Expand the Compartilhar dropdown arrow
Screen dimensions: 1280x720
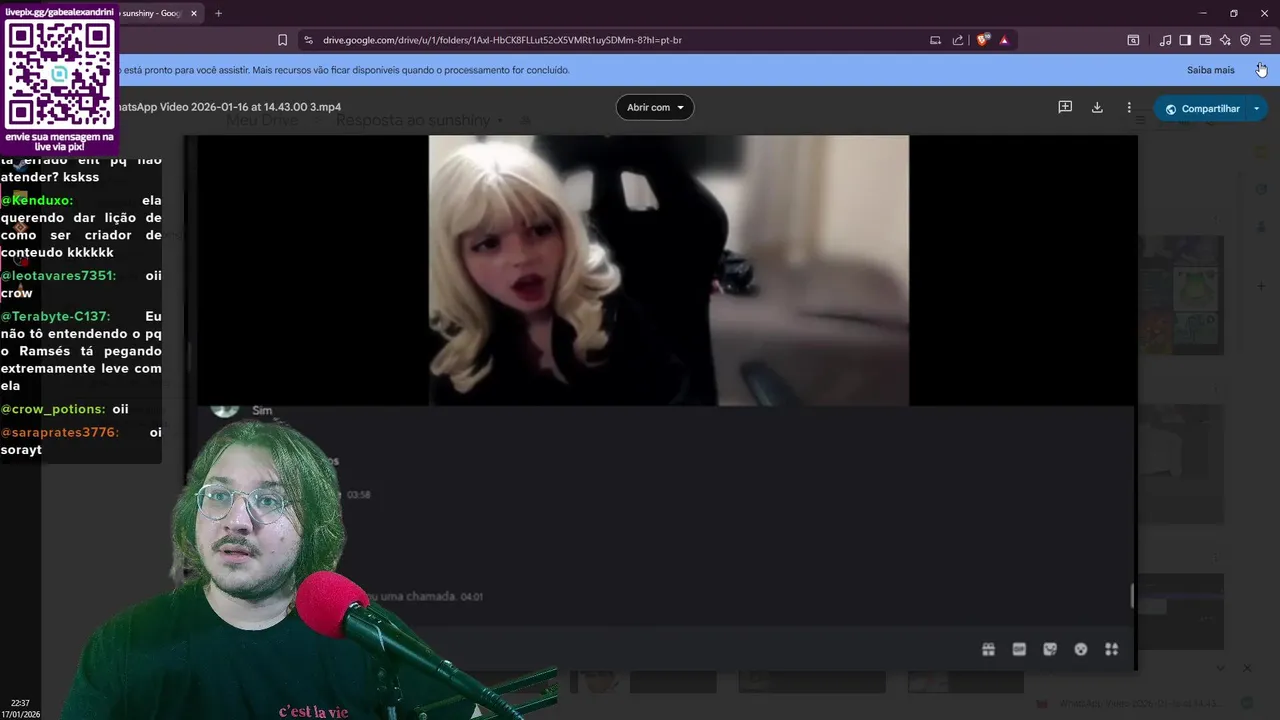point(1257,108)
